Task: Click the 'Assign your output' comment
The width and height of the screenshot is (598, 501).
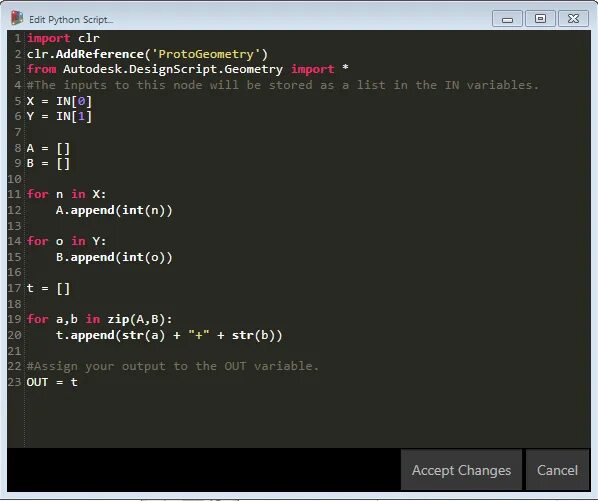Action: pos(172,366)
